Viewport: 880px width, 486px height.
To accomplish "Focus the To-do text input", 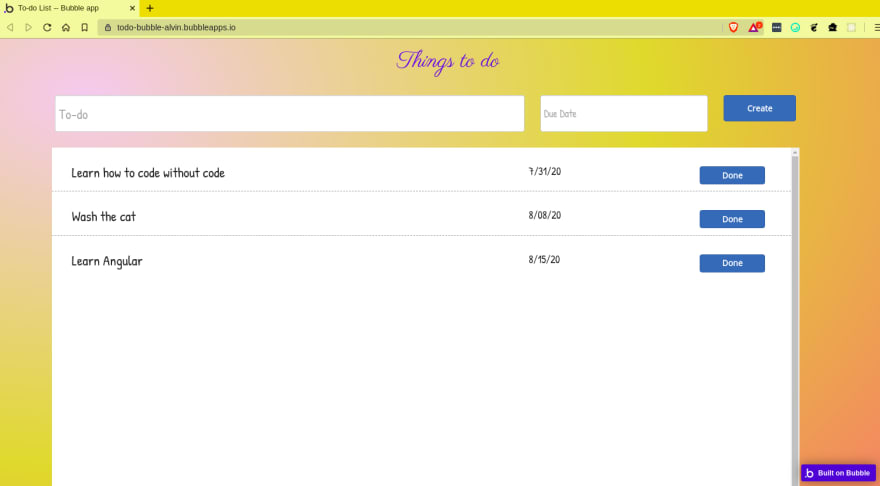I will point(290,113).
